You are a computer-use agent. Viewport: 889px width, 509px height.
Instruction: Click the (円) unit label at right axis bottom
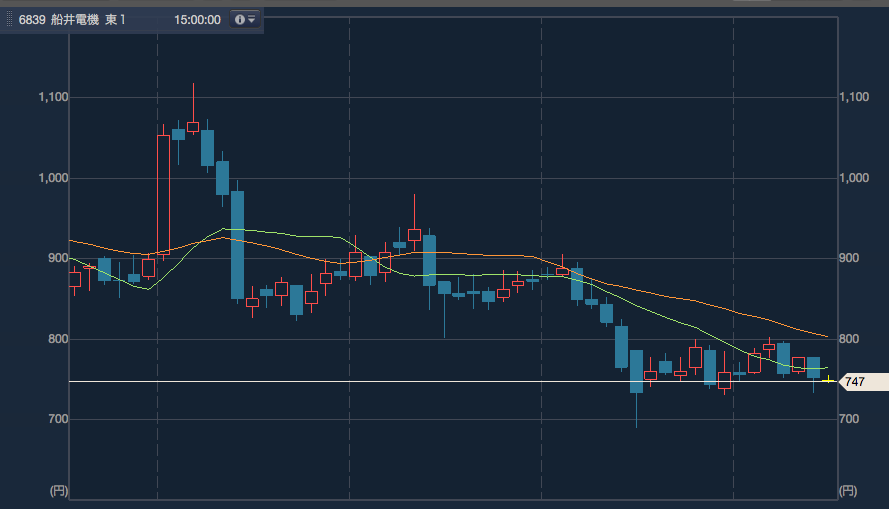[848, 491]
